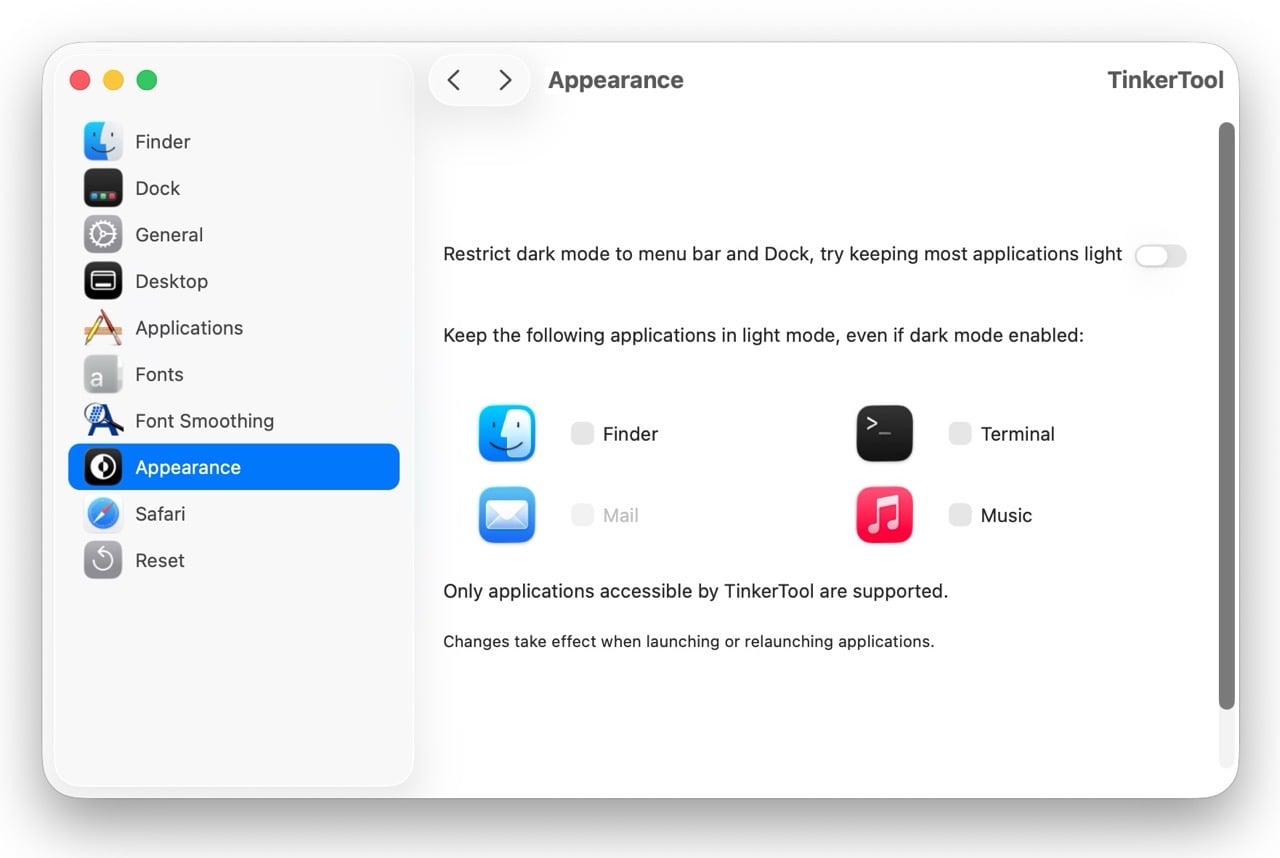Click the Music app icon
The height and width of the screenshot is (858, 1280).
click(884, 515)
